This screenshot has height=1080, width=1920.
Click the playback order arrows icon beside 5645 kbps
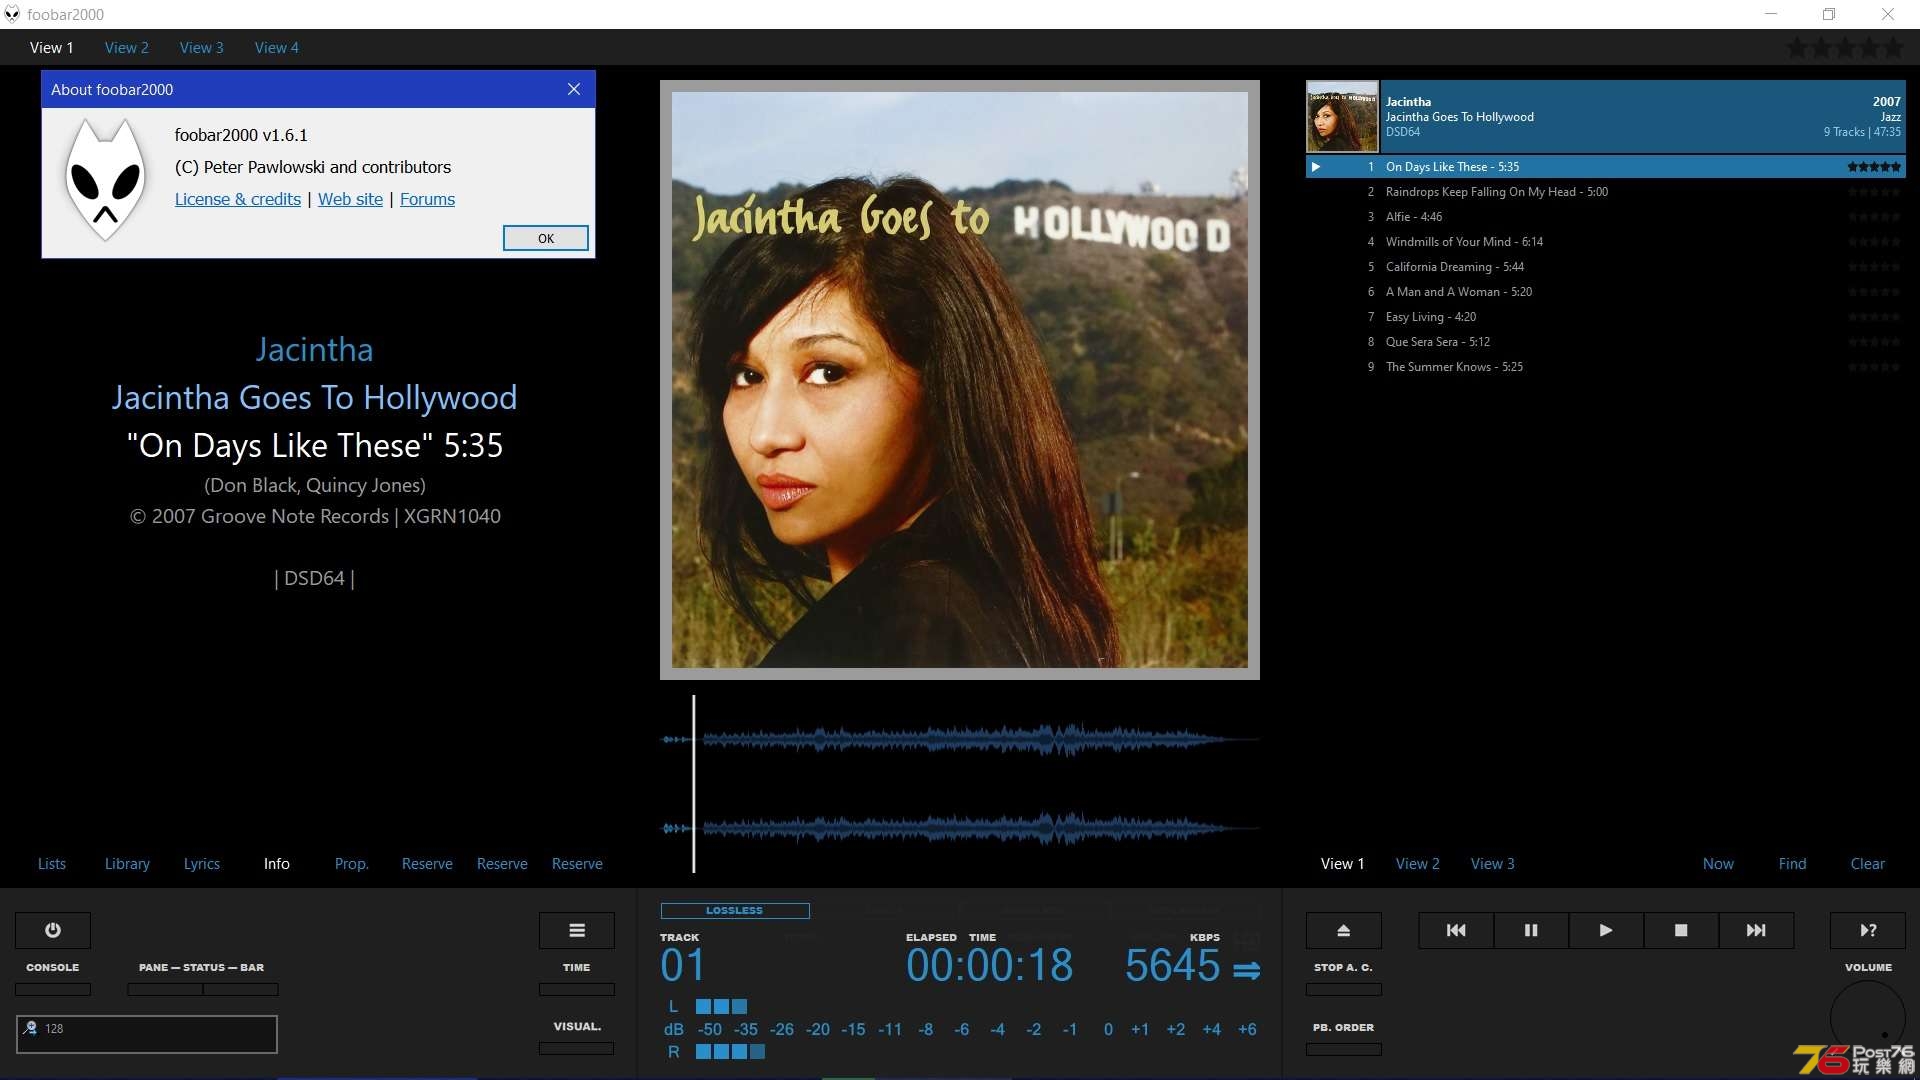pos(1247,970)
